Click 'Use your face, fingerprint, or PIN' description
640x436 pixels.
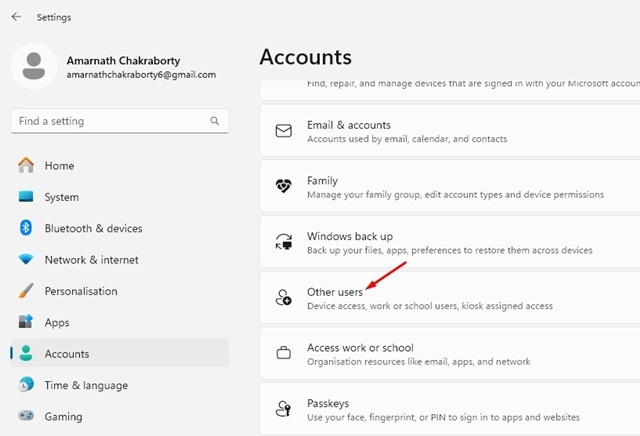[x=443, y=417]
